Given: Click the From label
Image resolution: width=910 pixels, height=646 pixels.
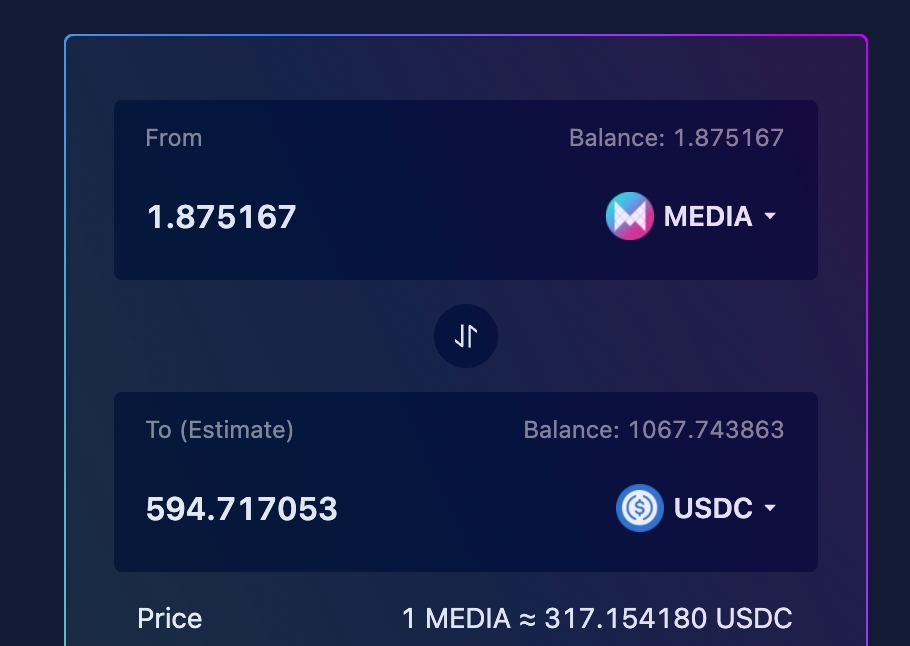Looking at the screenshot, I should coord(174,138).
